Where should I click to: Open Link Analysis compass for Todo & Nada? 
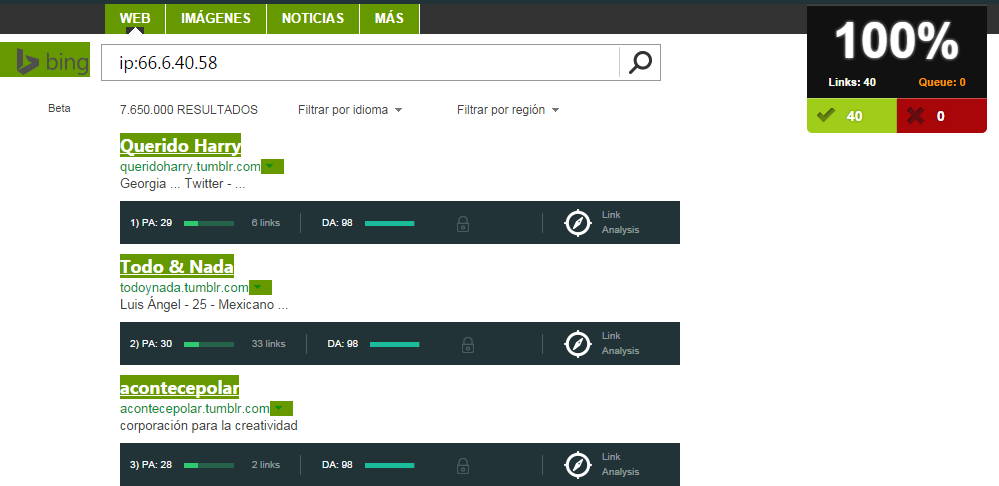[578, 344]
